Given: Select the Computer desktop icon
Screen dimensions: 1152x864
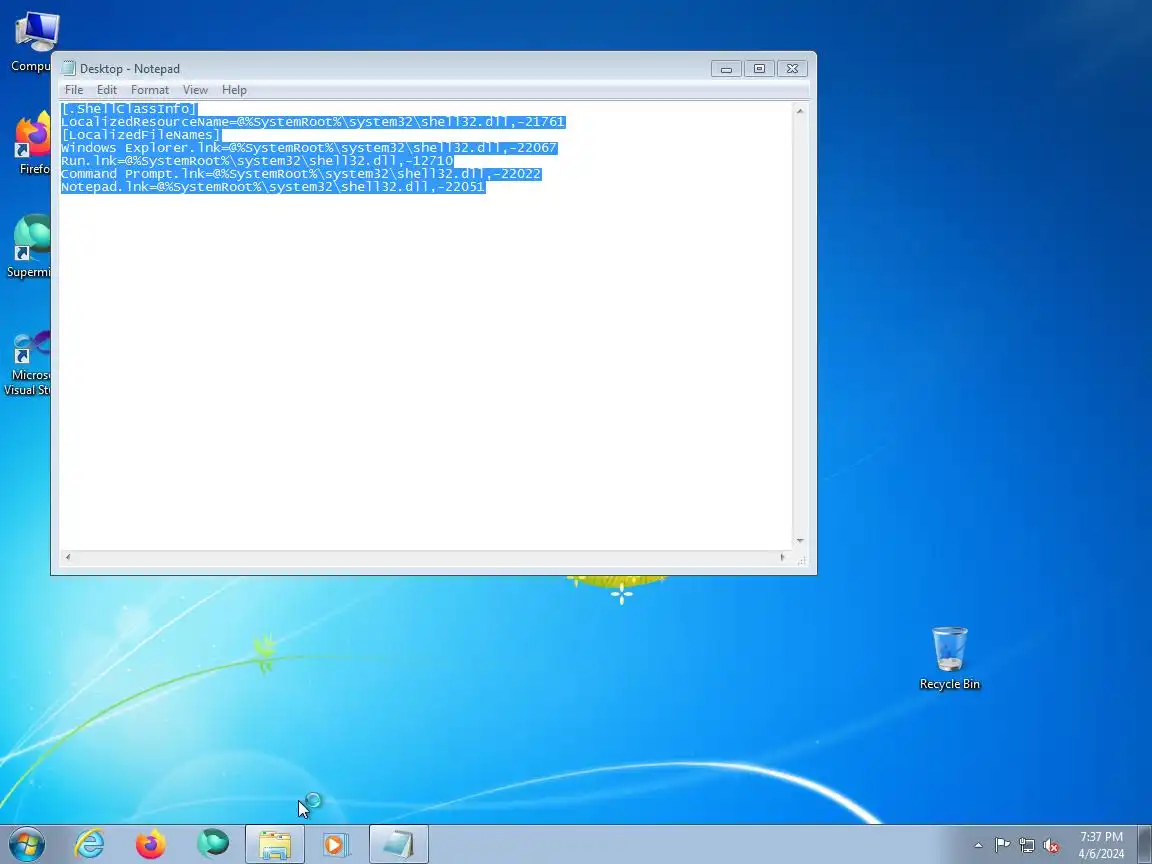Looking at the screenshot, I should (31, 43).
